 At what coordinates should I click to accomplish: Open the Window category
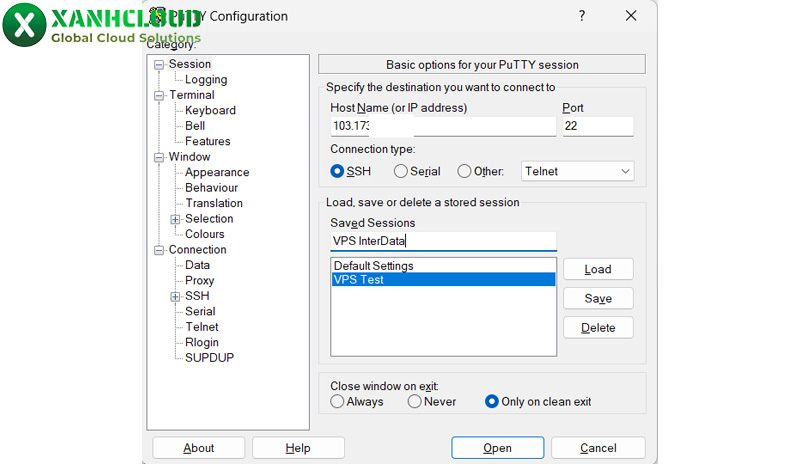pyautogui.click(x=189, y=157)
